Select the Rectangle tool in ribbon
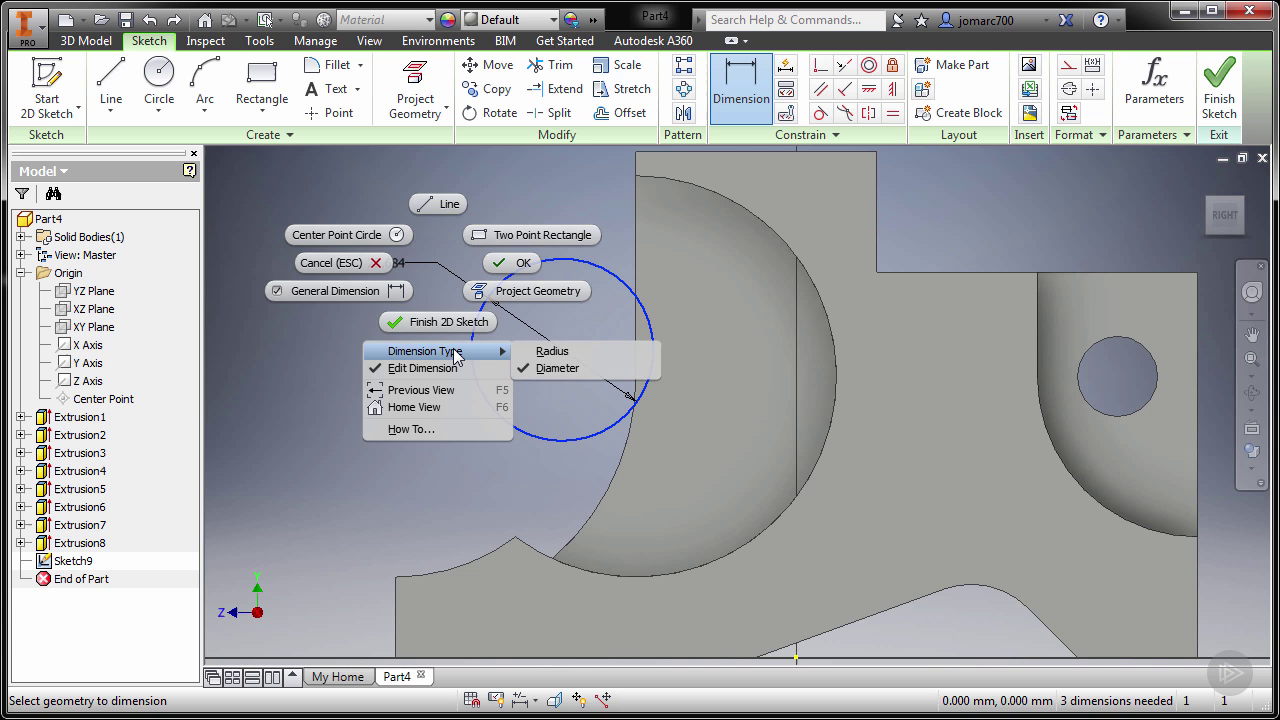Viewport: 1280px width, 720px height. (x=261, y=84)
